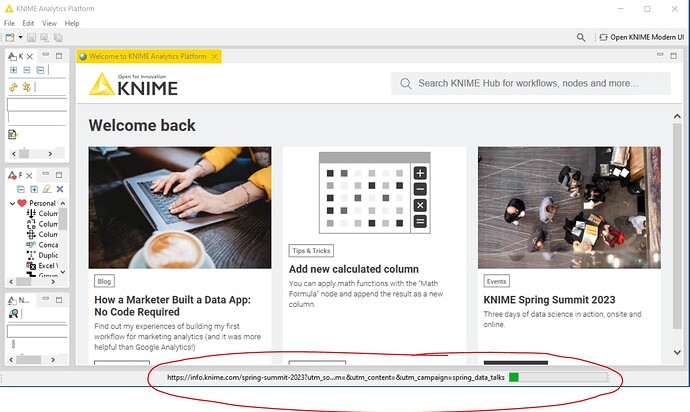
Task: Click Collapse All in Favorite Nodes toolbar
Action: point(21,189)
